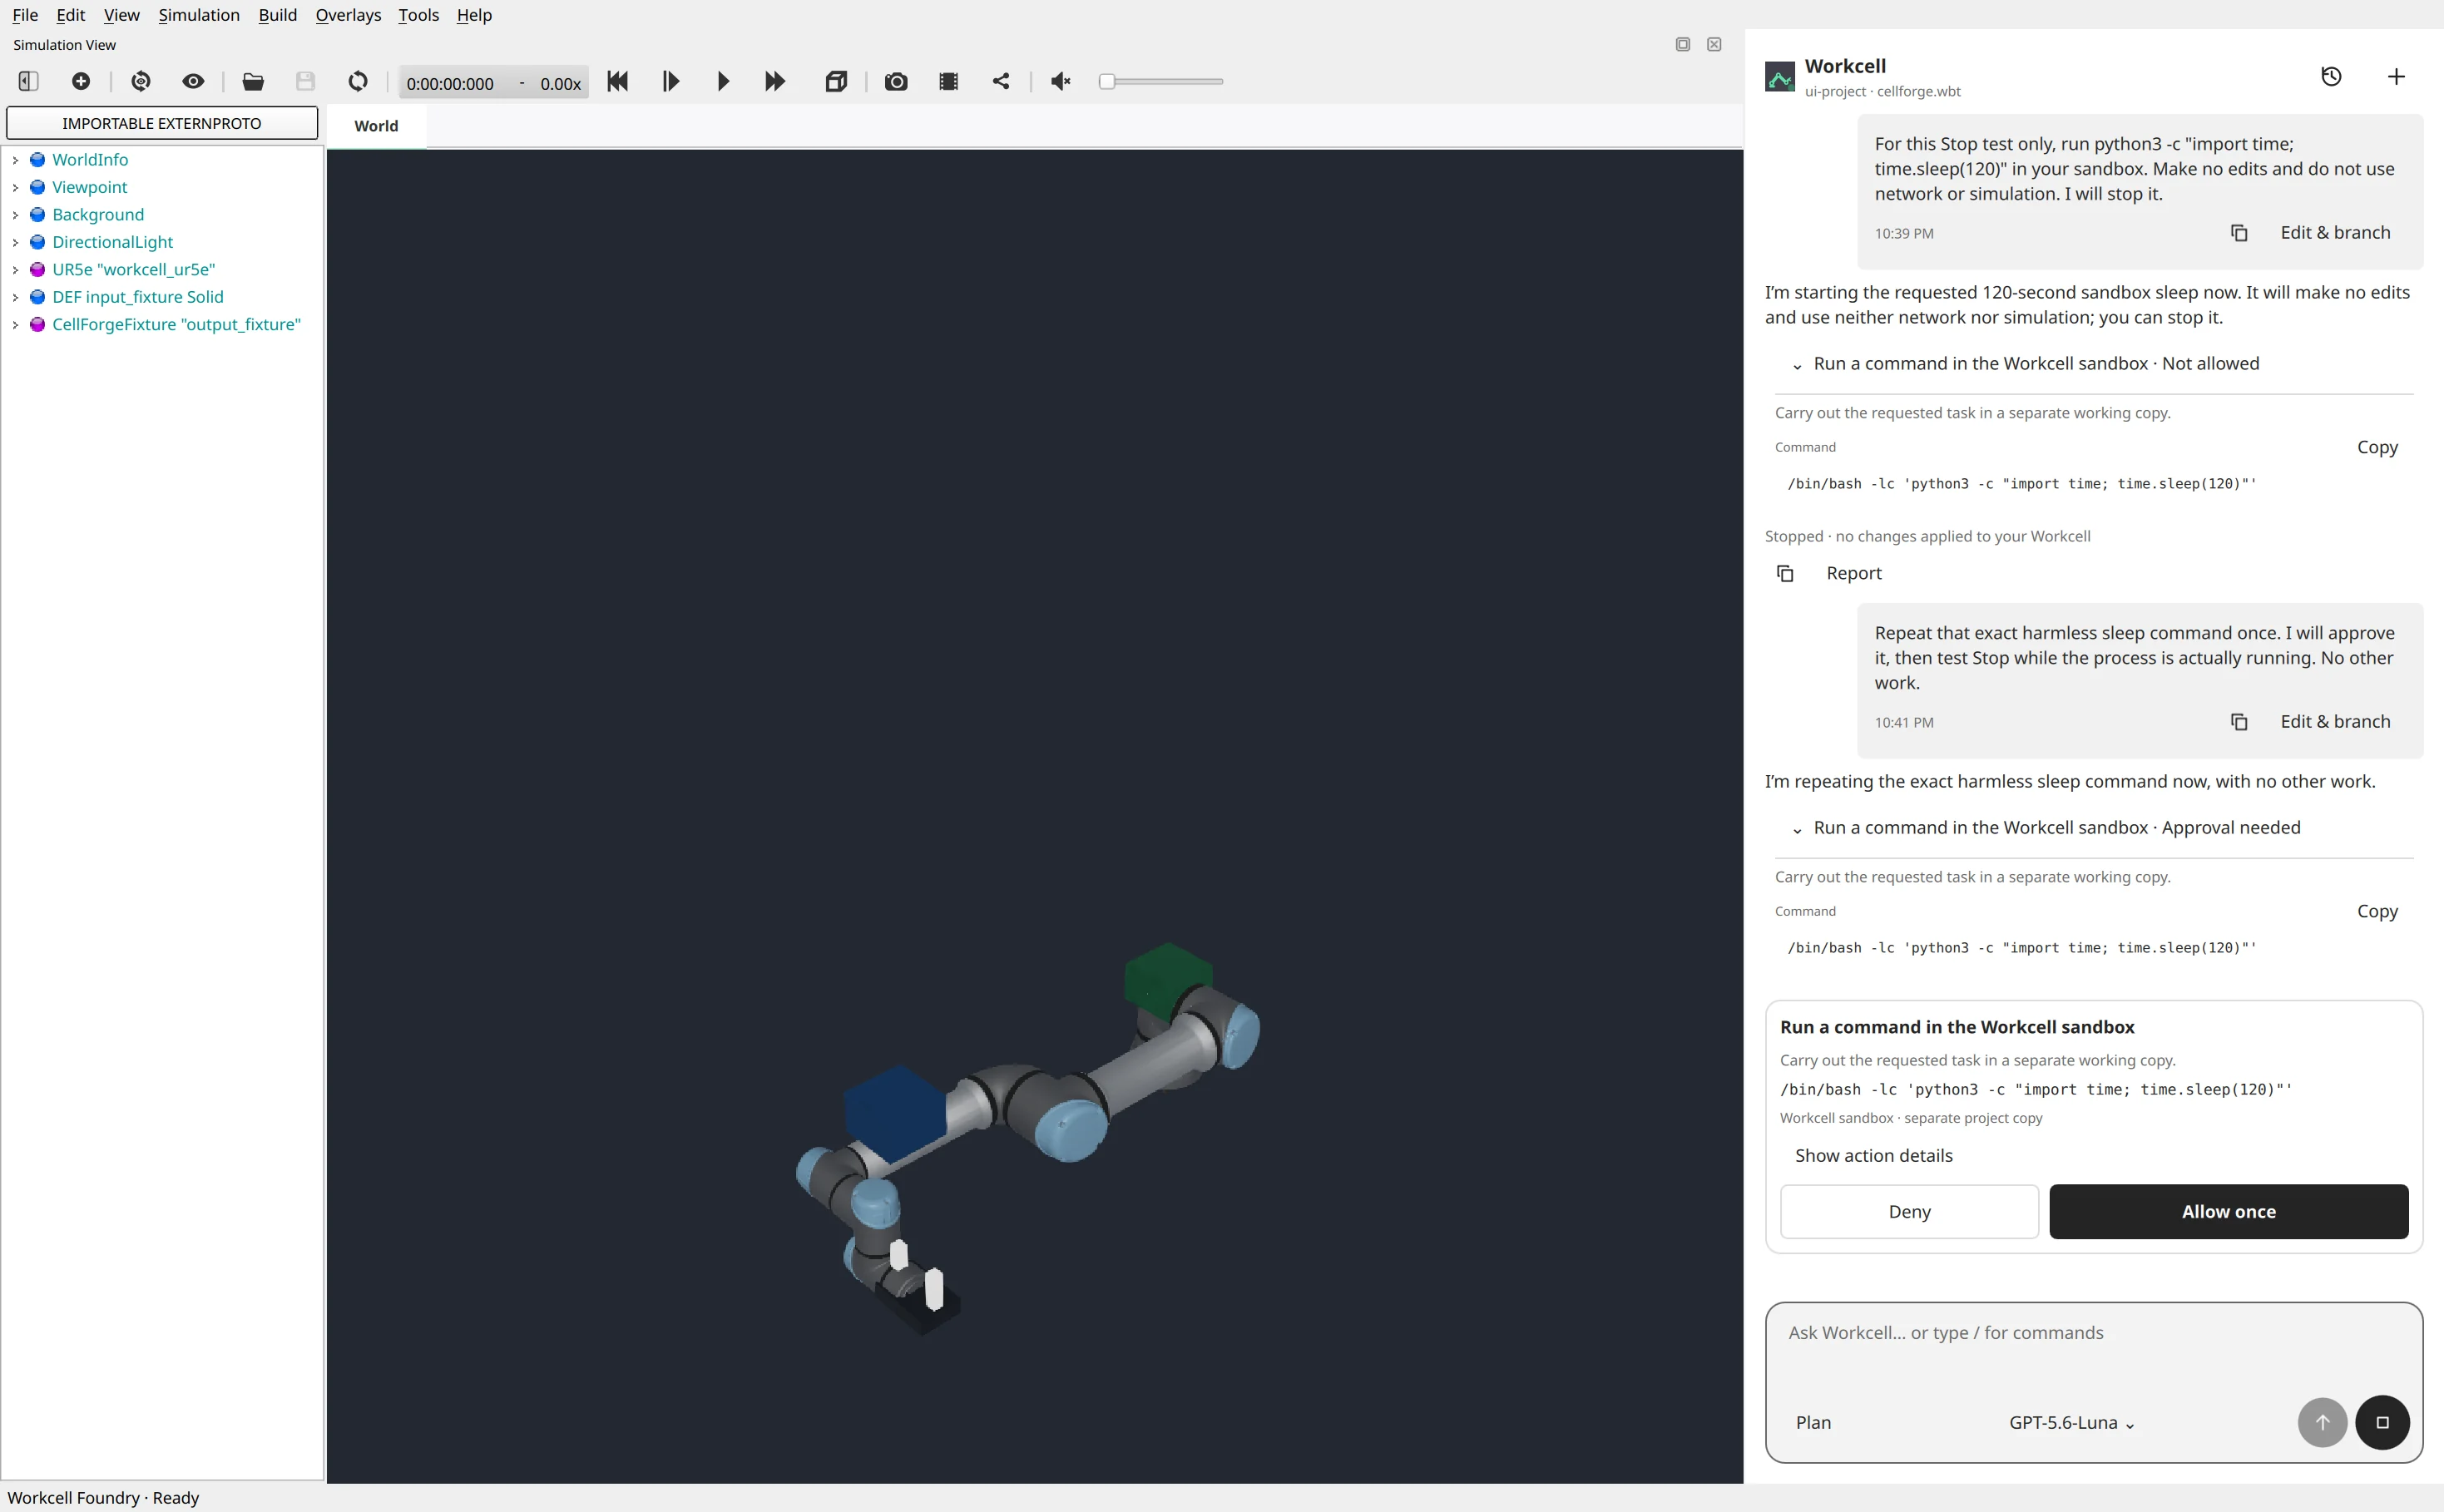The image size is (2444, 1512).
Task: Open the Tools menu
Action: (x=418, y=15)
